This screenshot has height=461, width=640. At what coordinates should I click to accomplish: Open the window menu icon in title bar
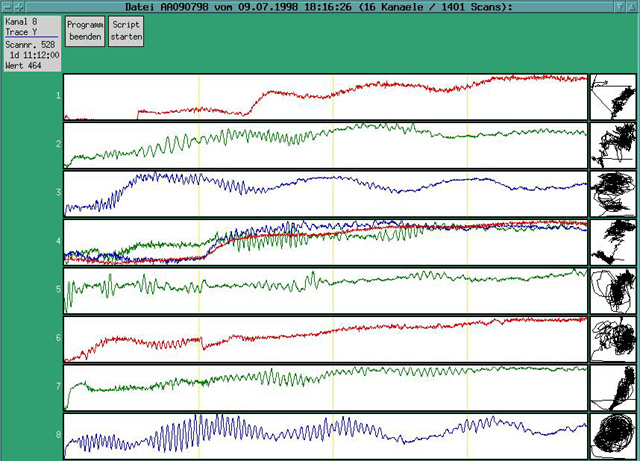pyautogui.click(x=7, y=7)
